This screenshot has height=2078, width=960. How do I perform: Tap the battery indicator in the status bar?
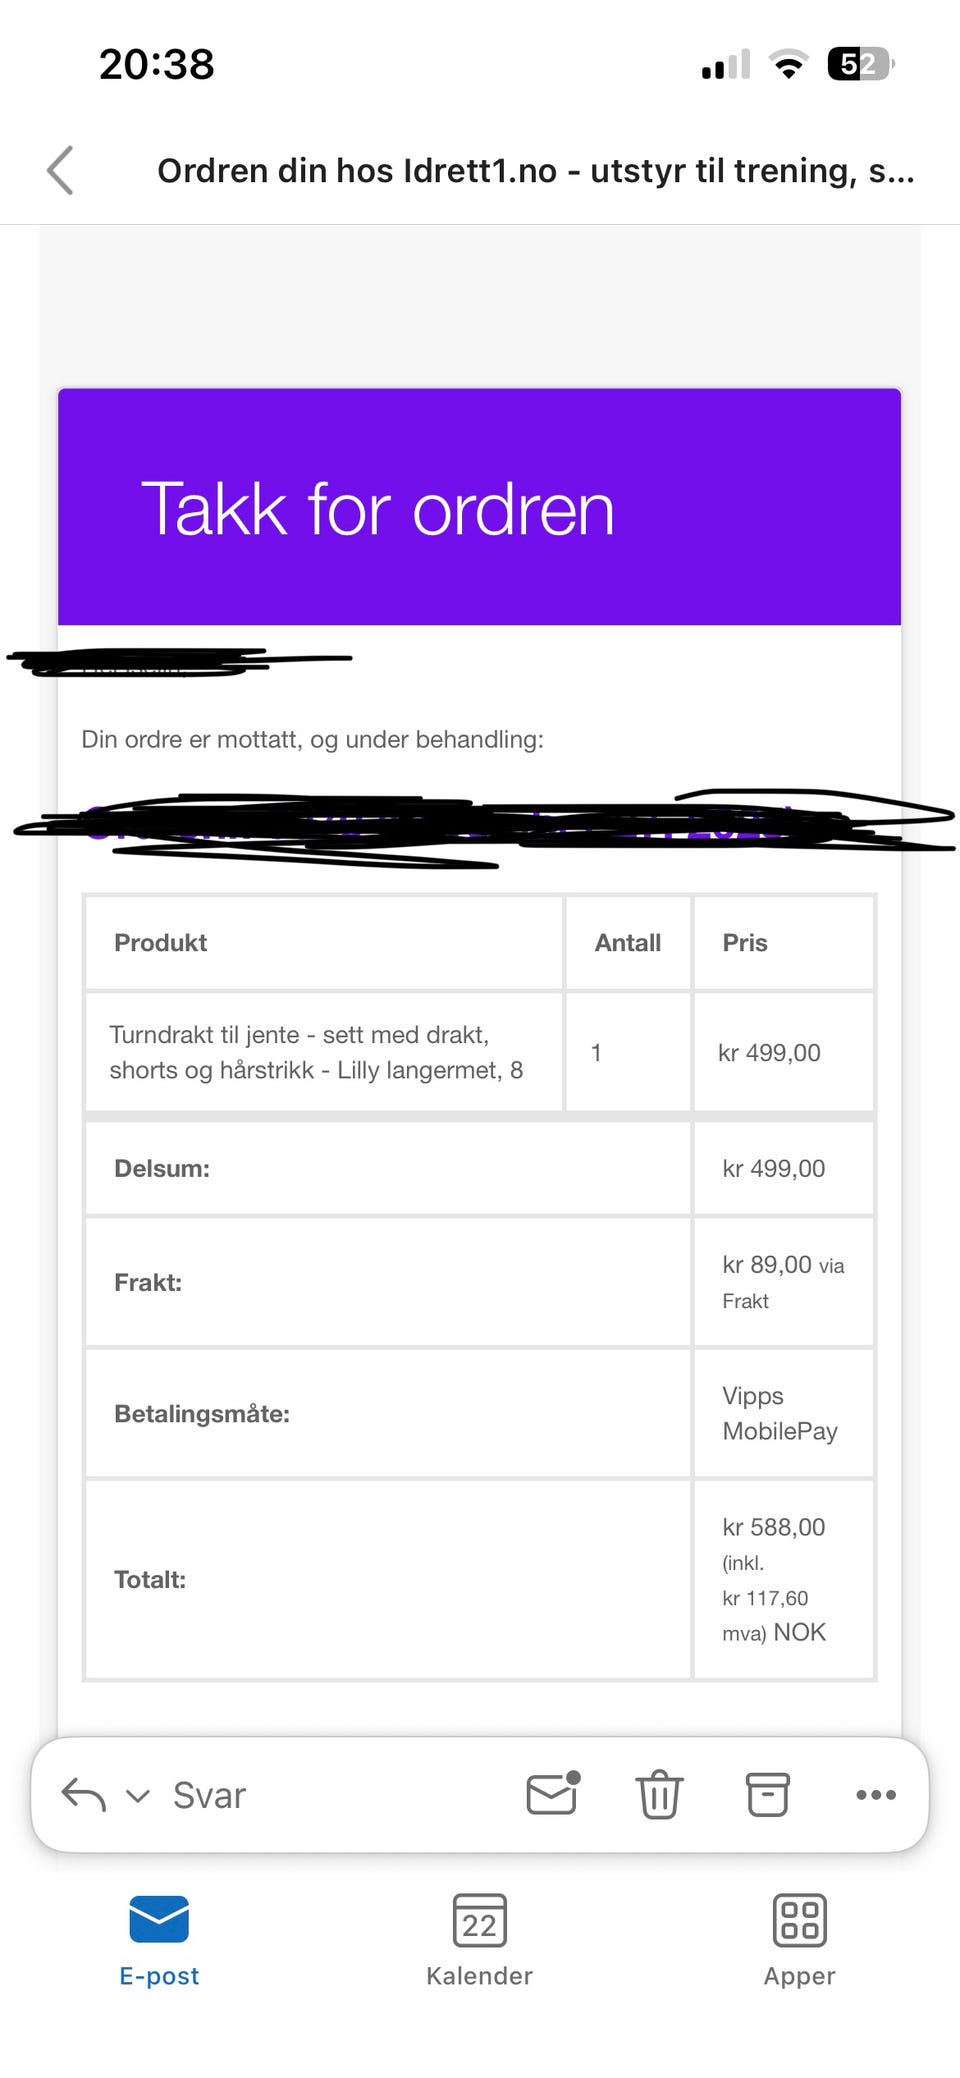[x=861, y=64]
